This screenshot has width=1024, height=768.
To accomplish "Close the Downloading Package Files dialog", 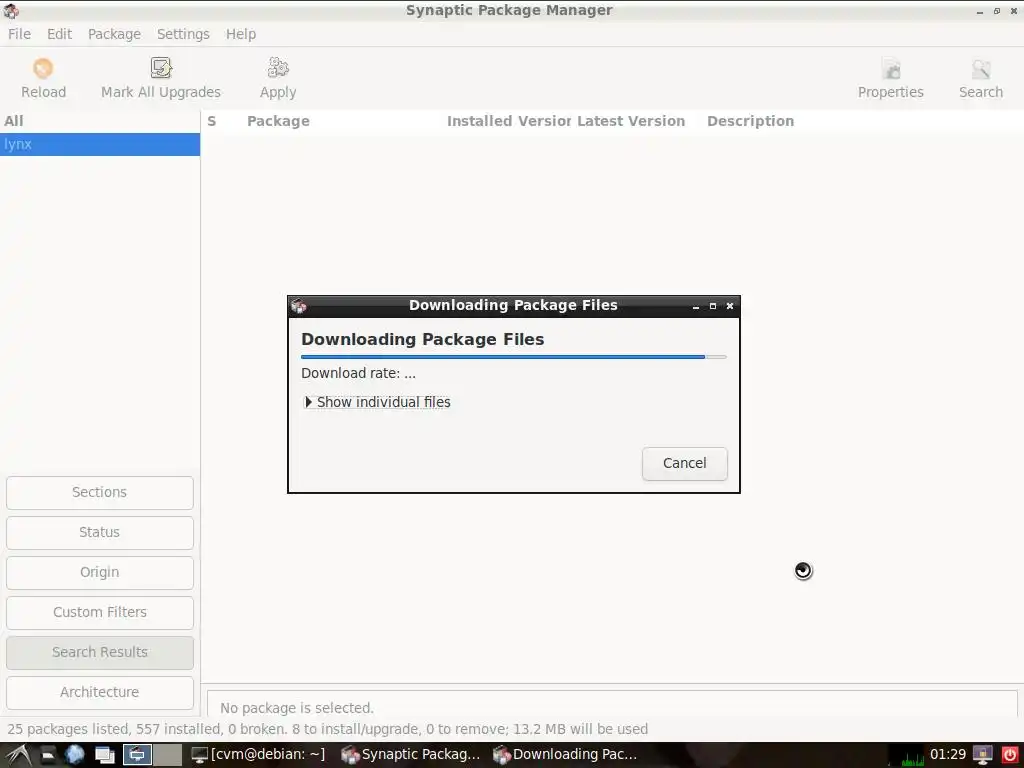I will click(730, 306).
